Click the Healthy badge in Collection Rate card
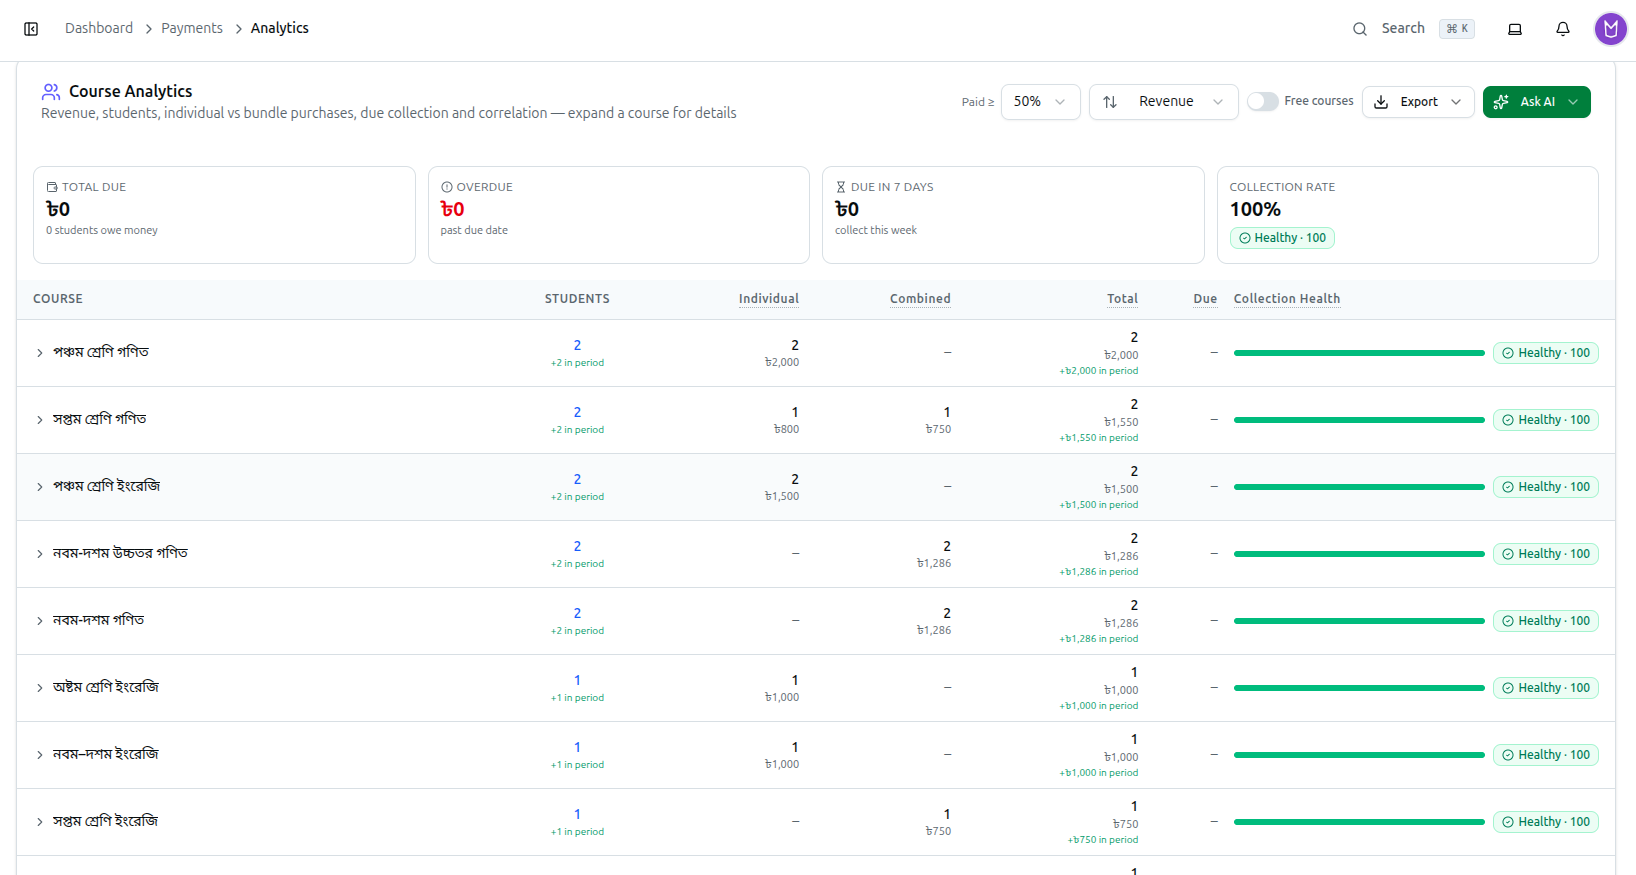 [1282, 238]
